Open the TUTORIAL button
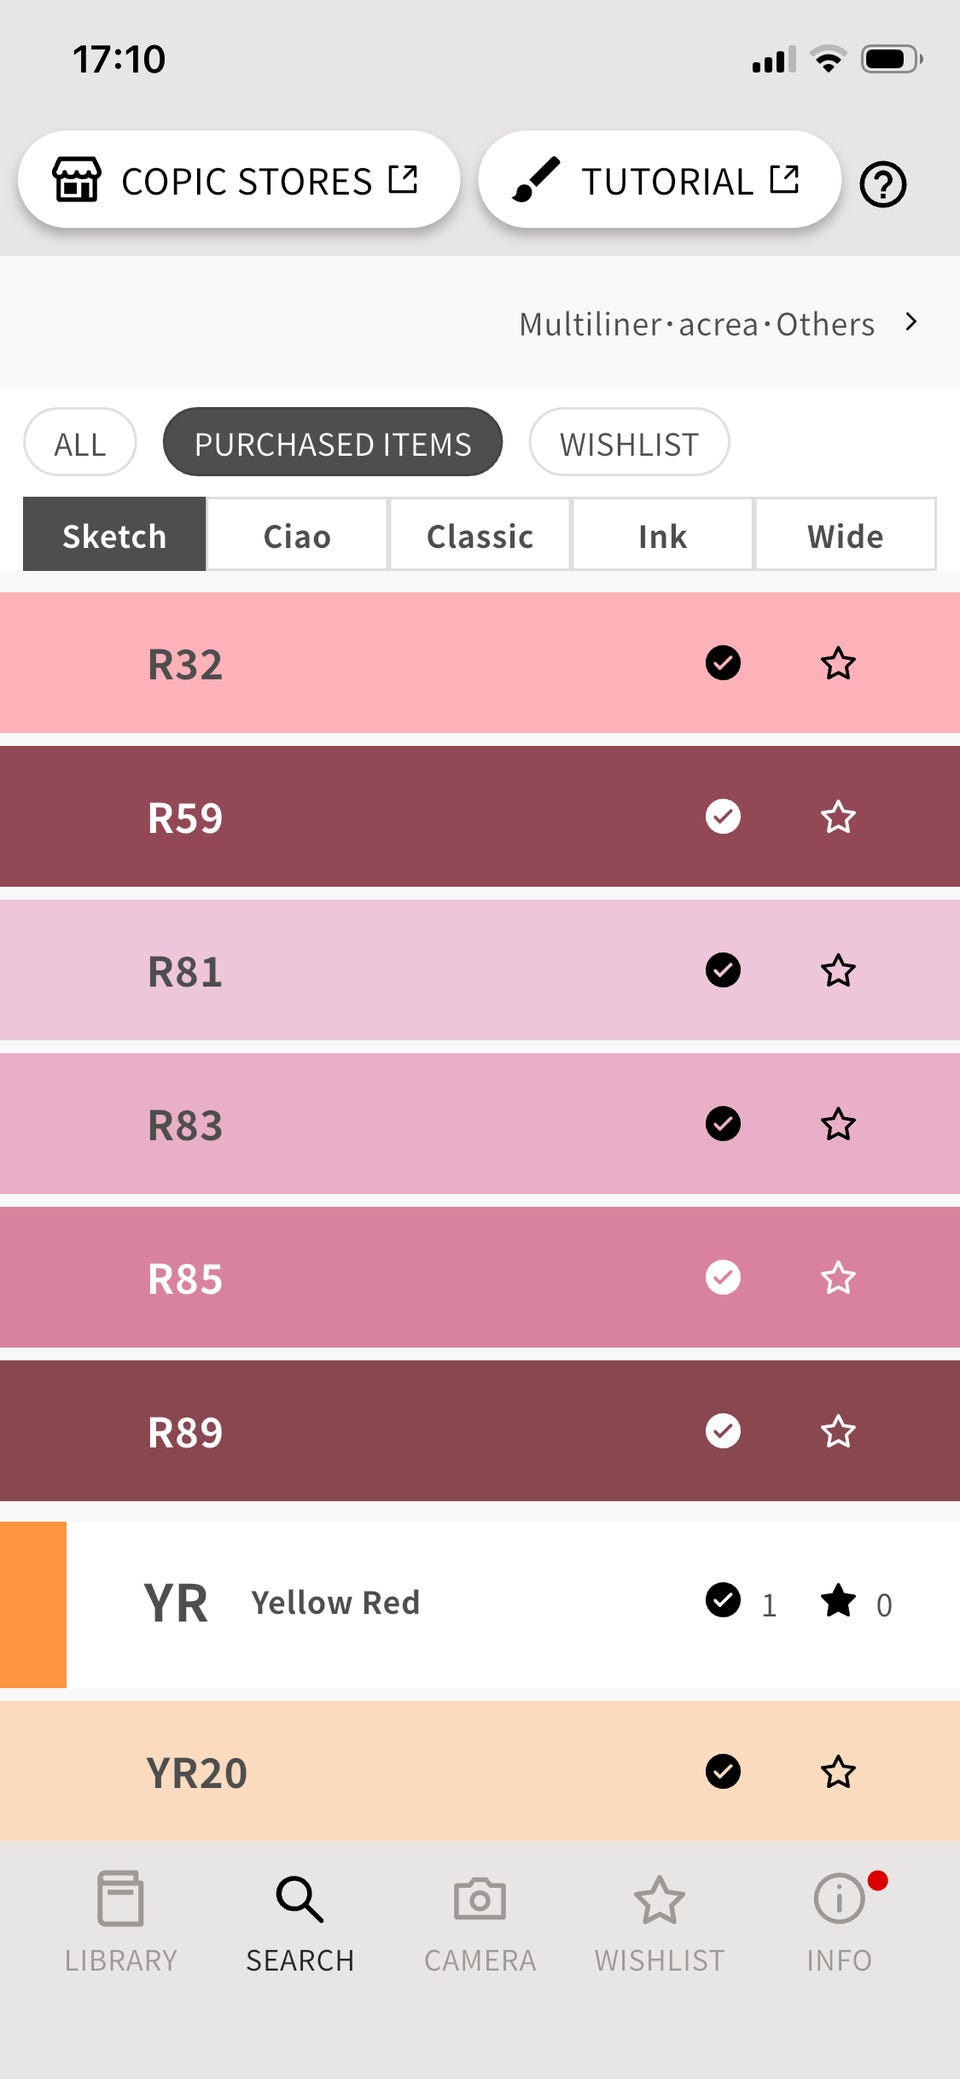 (x=659, y=180)
